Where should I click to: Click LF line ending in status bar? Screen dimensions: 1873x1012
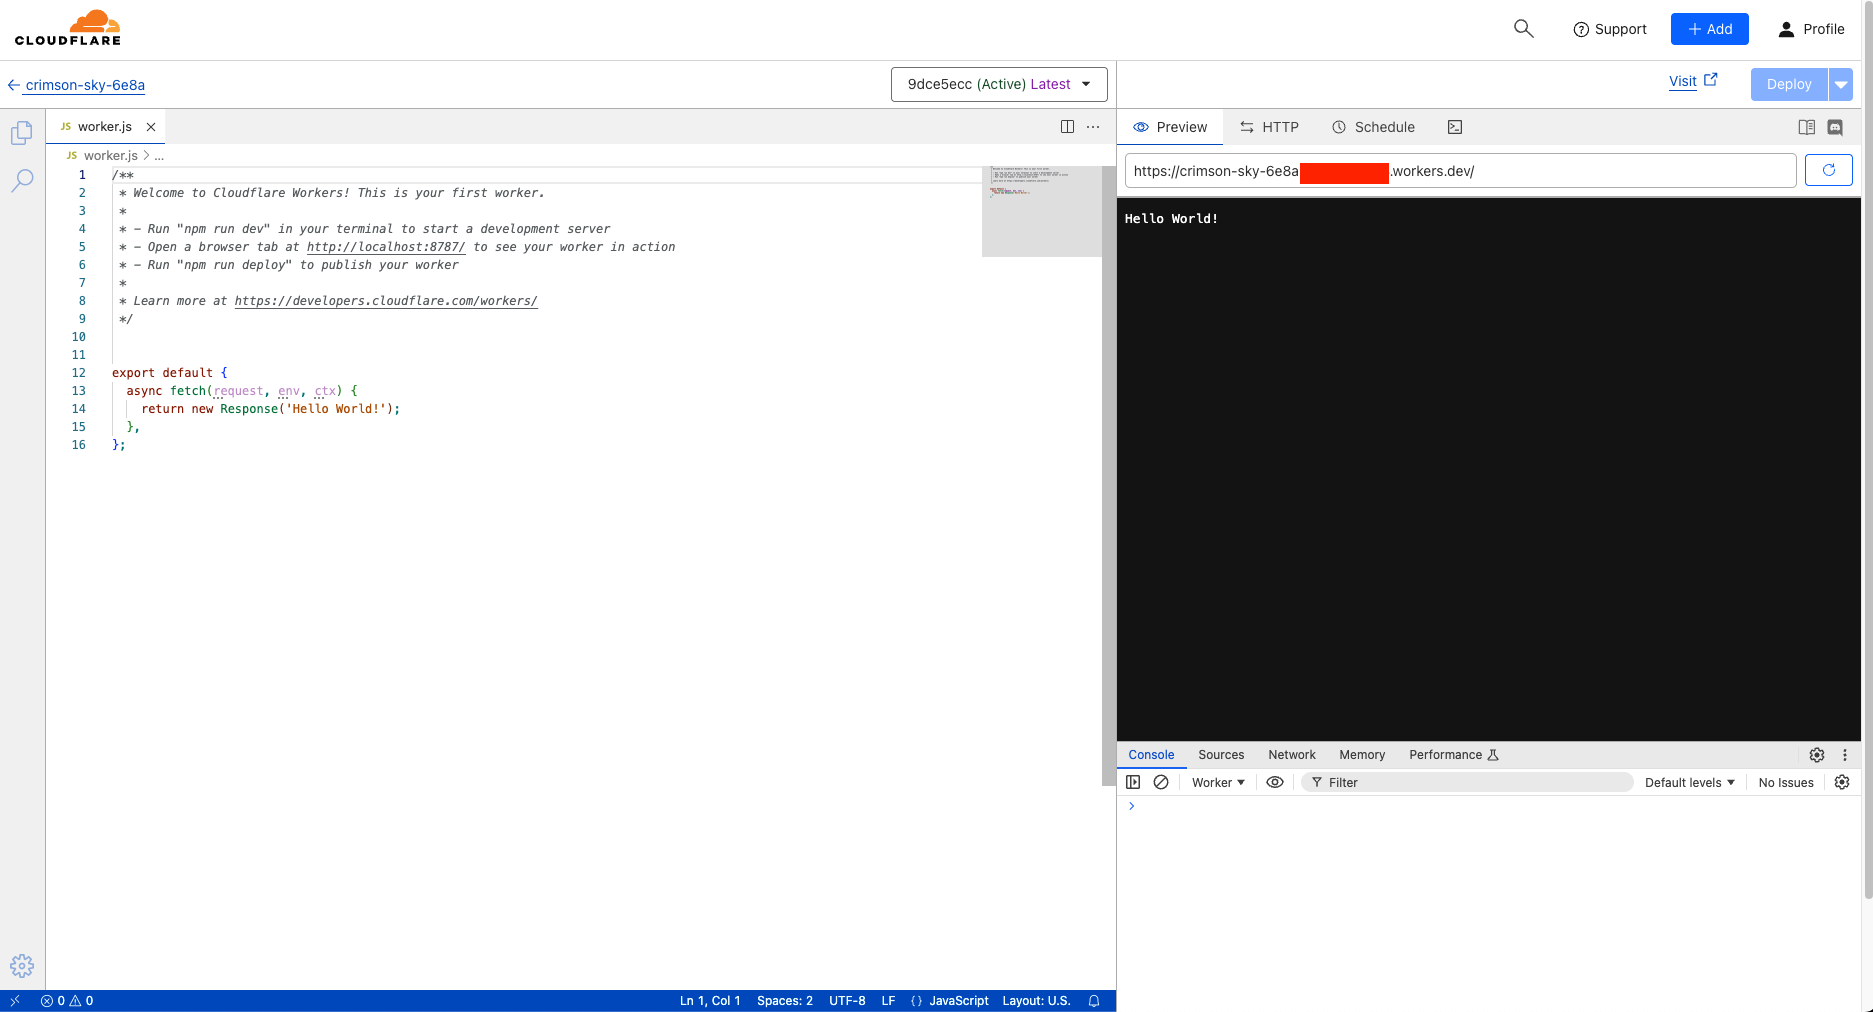(x=888, y=1001)
